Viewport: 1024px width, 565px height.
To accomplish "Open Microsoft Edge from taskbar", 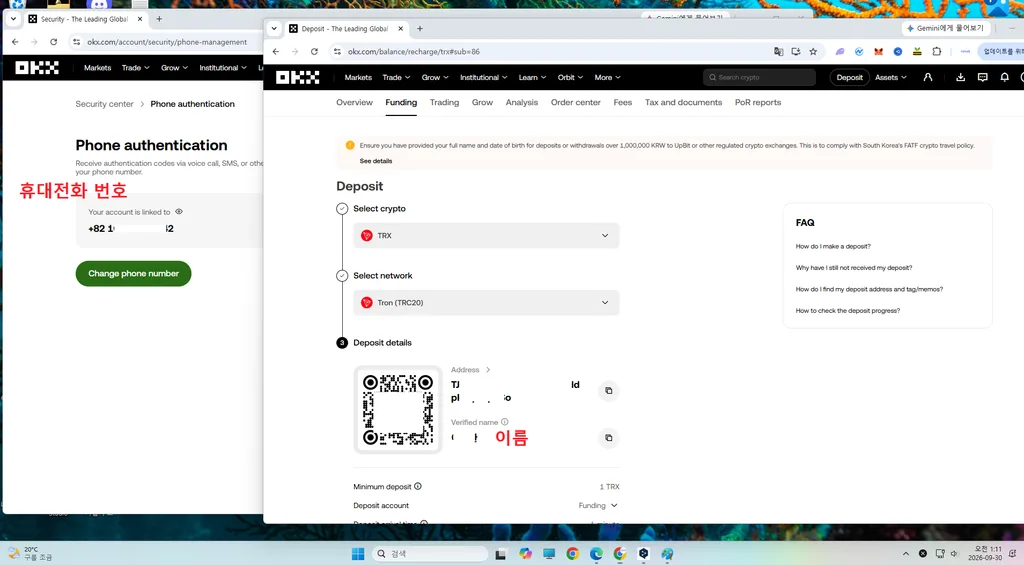I will pyautogui.click(x=596, y=554).
